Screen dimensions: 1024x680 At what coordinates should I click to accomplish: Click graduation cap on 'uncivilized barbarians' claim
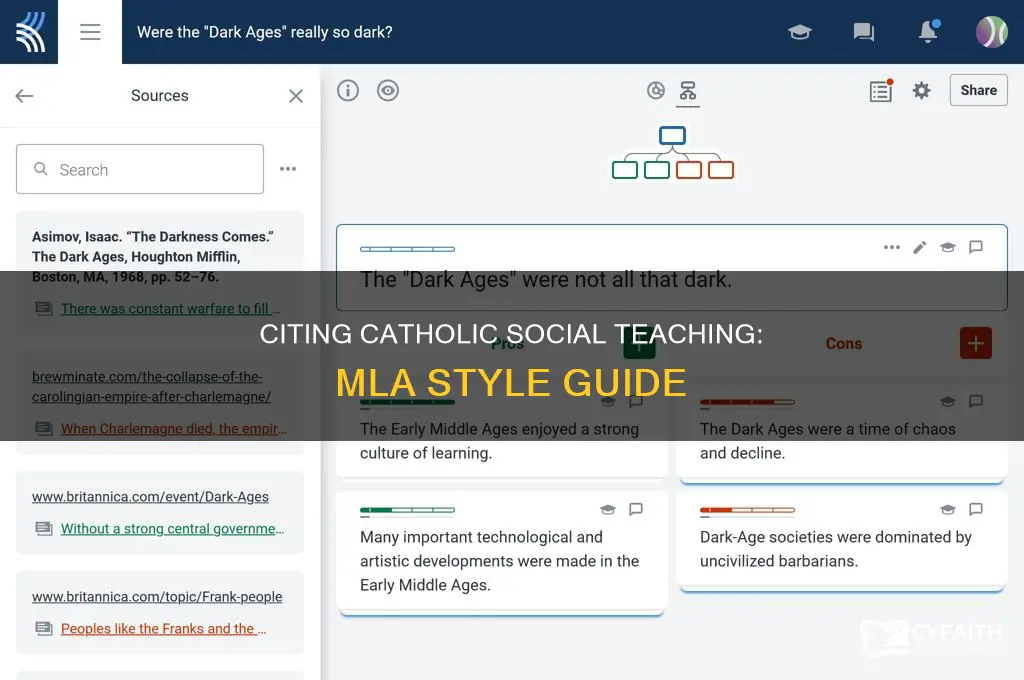pyautogui.click(x=948, y=510)
